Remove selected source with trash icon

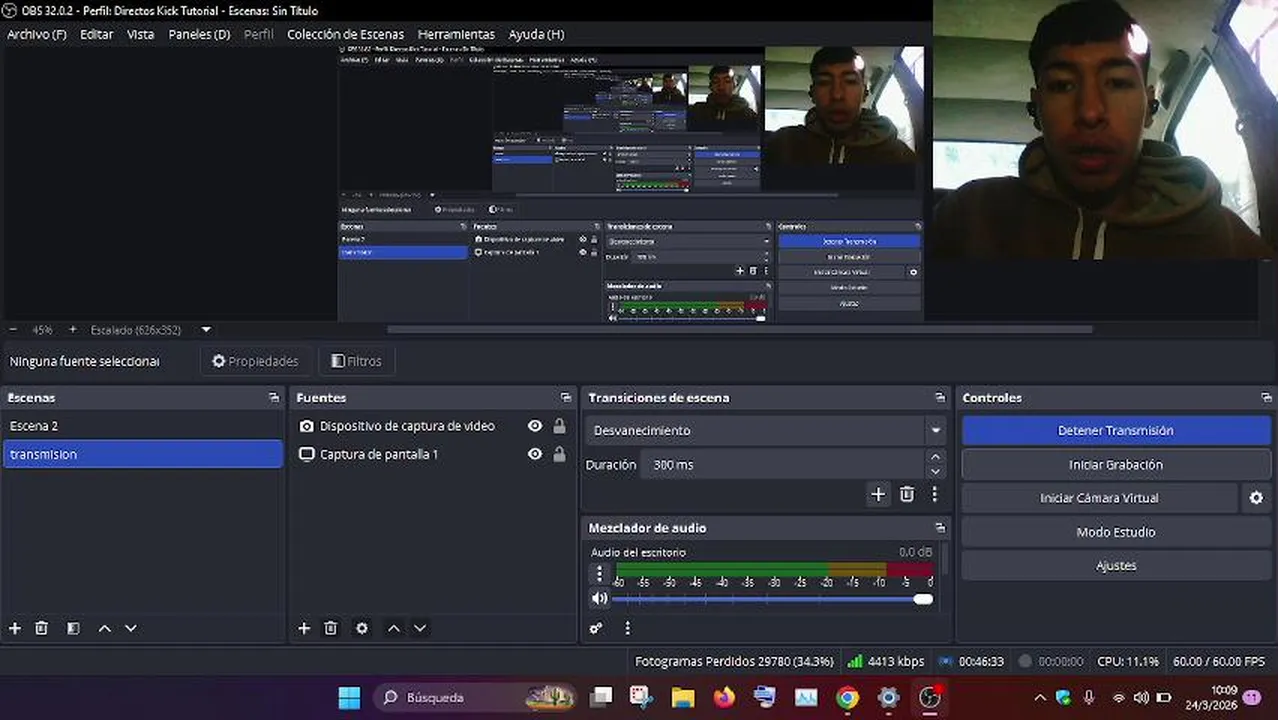point(331,628)
